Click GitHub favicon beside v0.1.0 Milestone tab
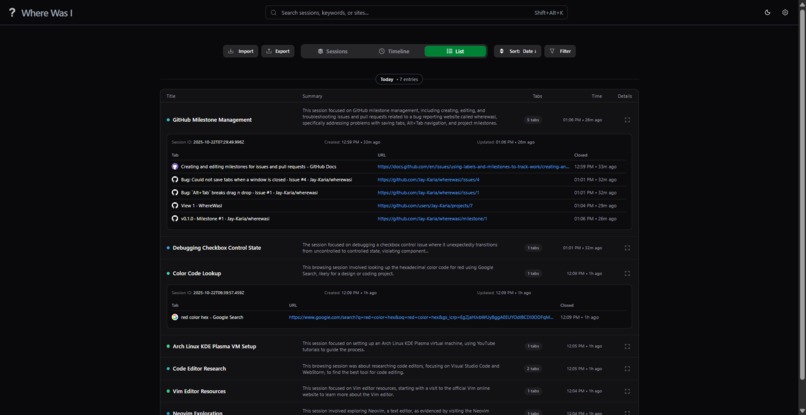806x415 pixels. pyautogui.click(x=175, y=219)
